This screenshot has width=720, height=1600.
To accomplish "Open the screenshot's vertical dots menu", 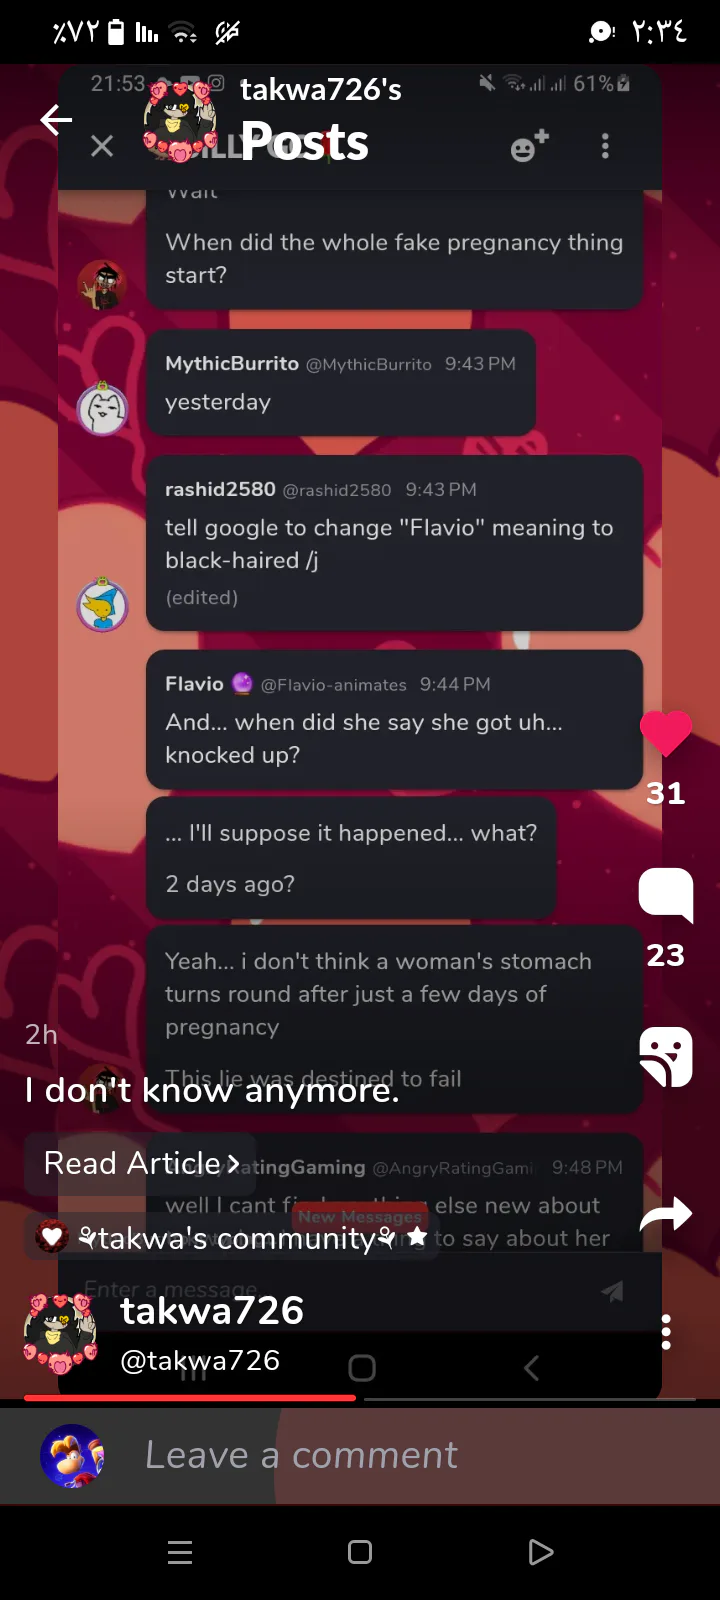I will (x=605, y=146).
